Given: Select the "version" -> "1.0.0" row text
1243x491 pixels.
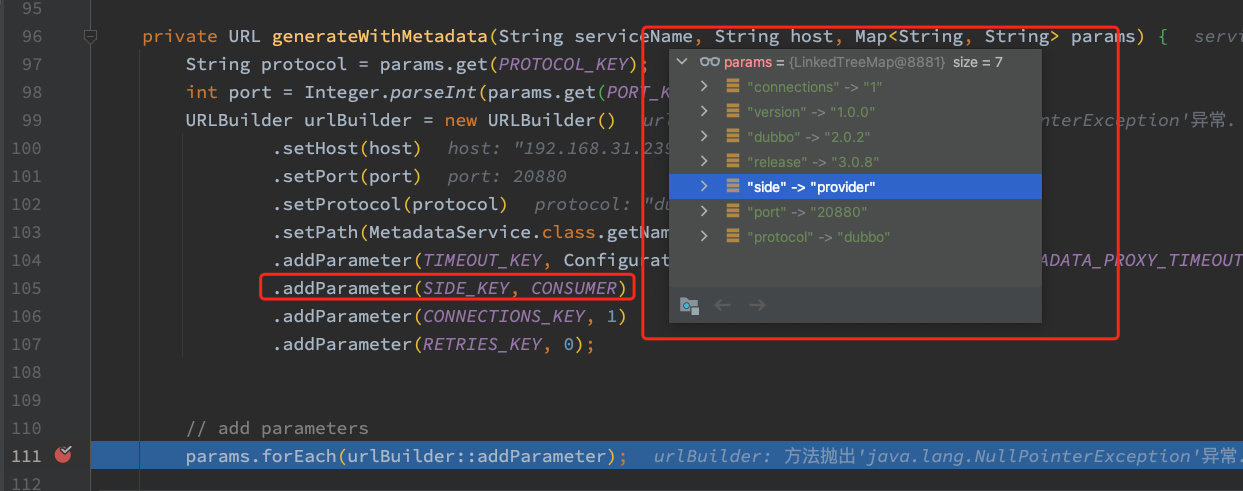Looking at the screenshot, I should point(811,112).
